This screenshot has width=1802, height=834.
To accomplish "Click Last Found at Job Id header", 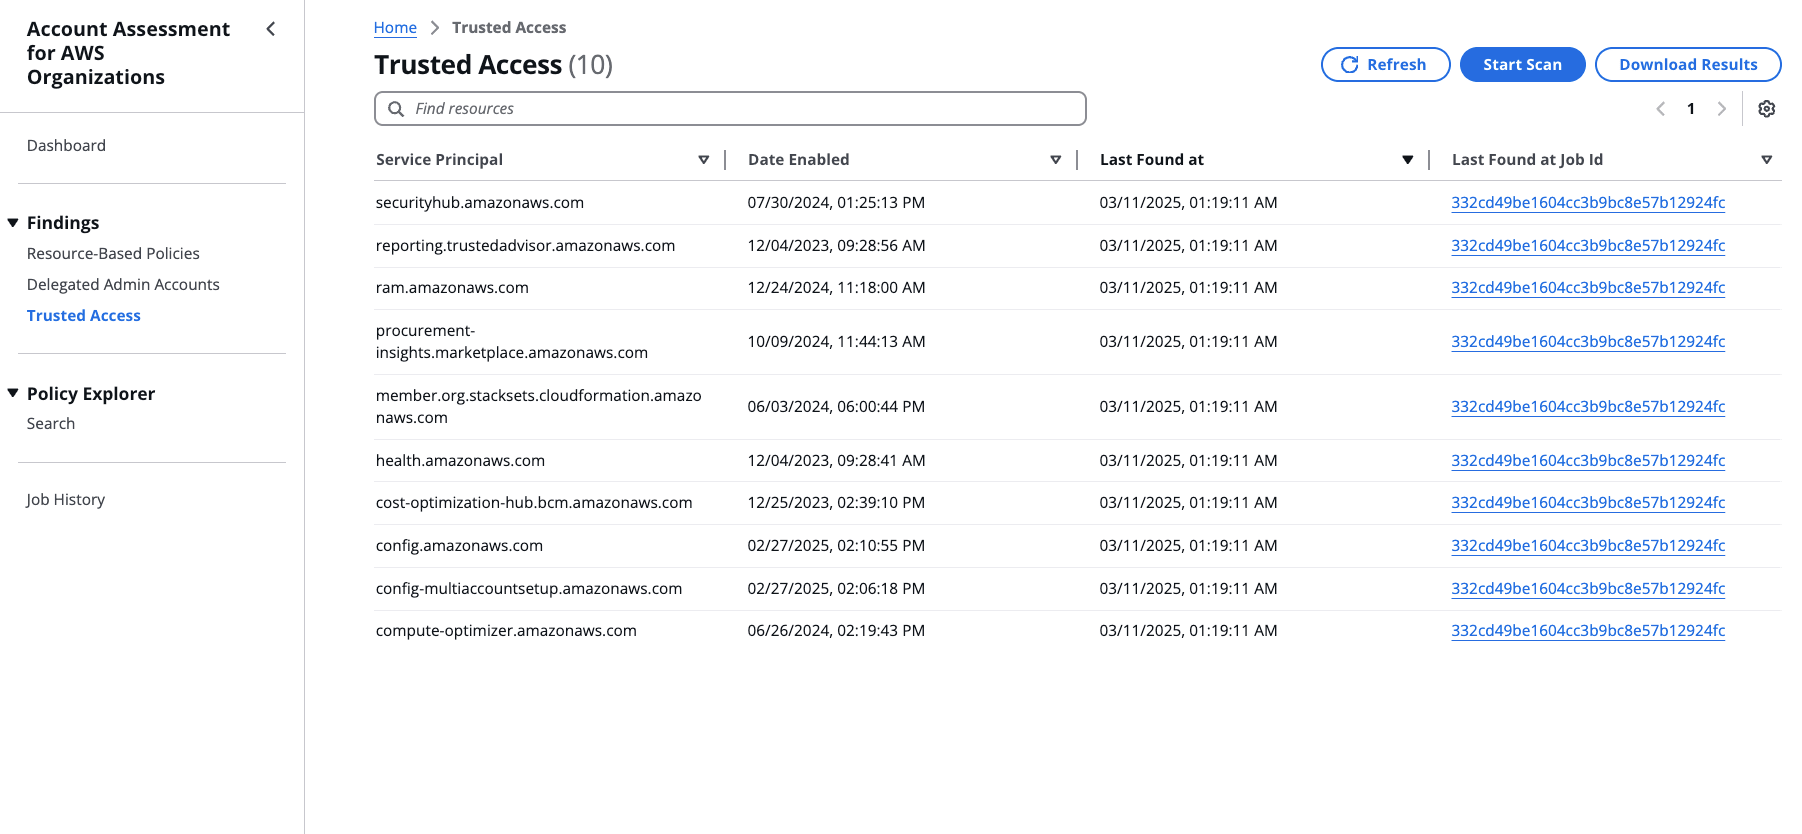I will point(1527,160).
